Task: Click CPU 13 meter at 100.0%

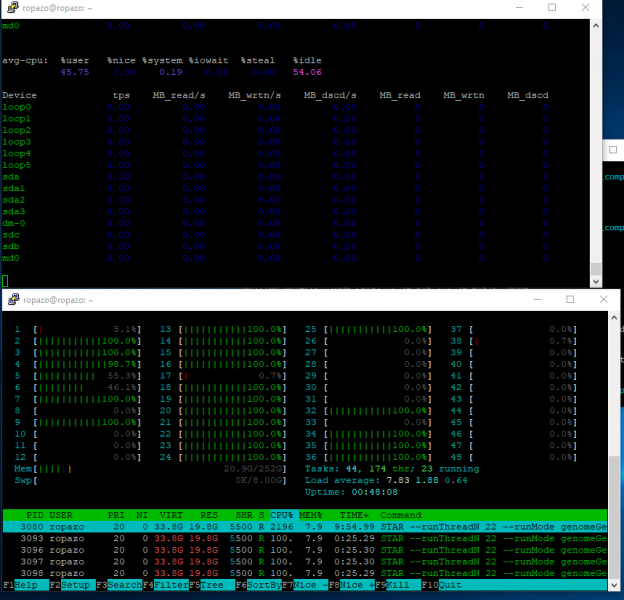Action: (232, 329)
